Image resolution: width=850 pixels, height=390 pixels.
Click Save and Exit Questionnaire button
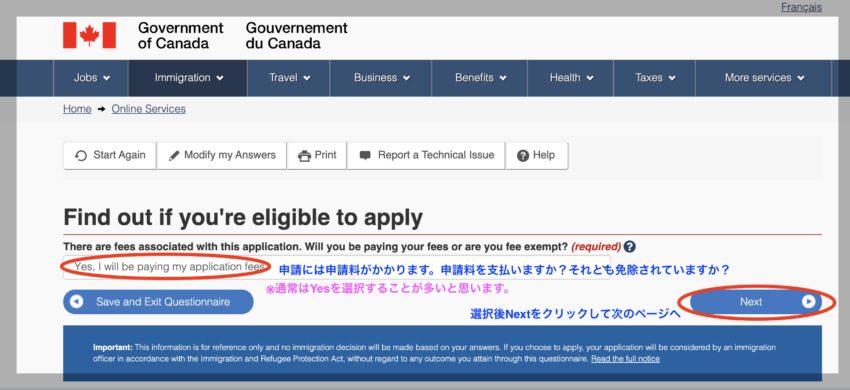158,302
